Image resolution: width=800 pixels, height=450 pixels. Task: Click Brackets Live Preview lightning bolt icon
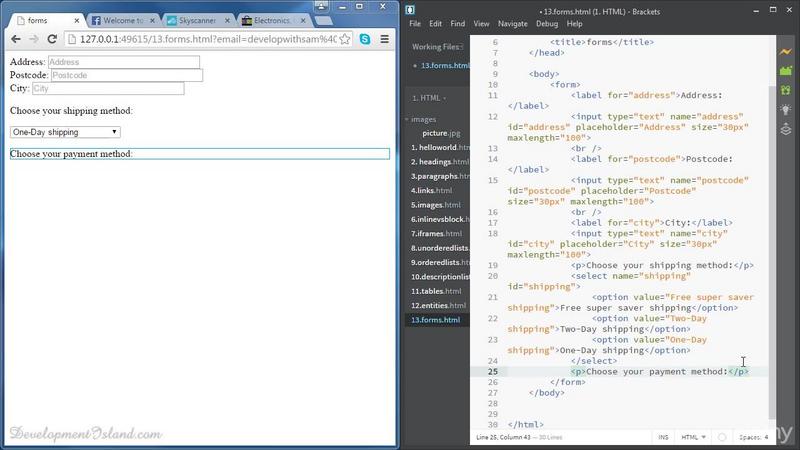785,52
